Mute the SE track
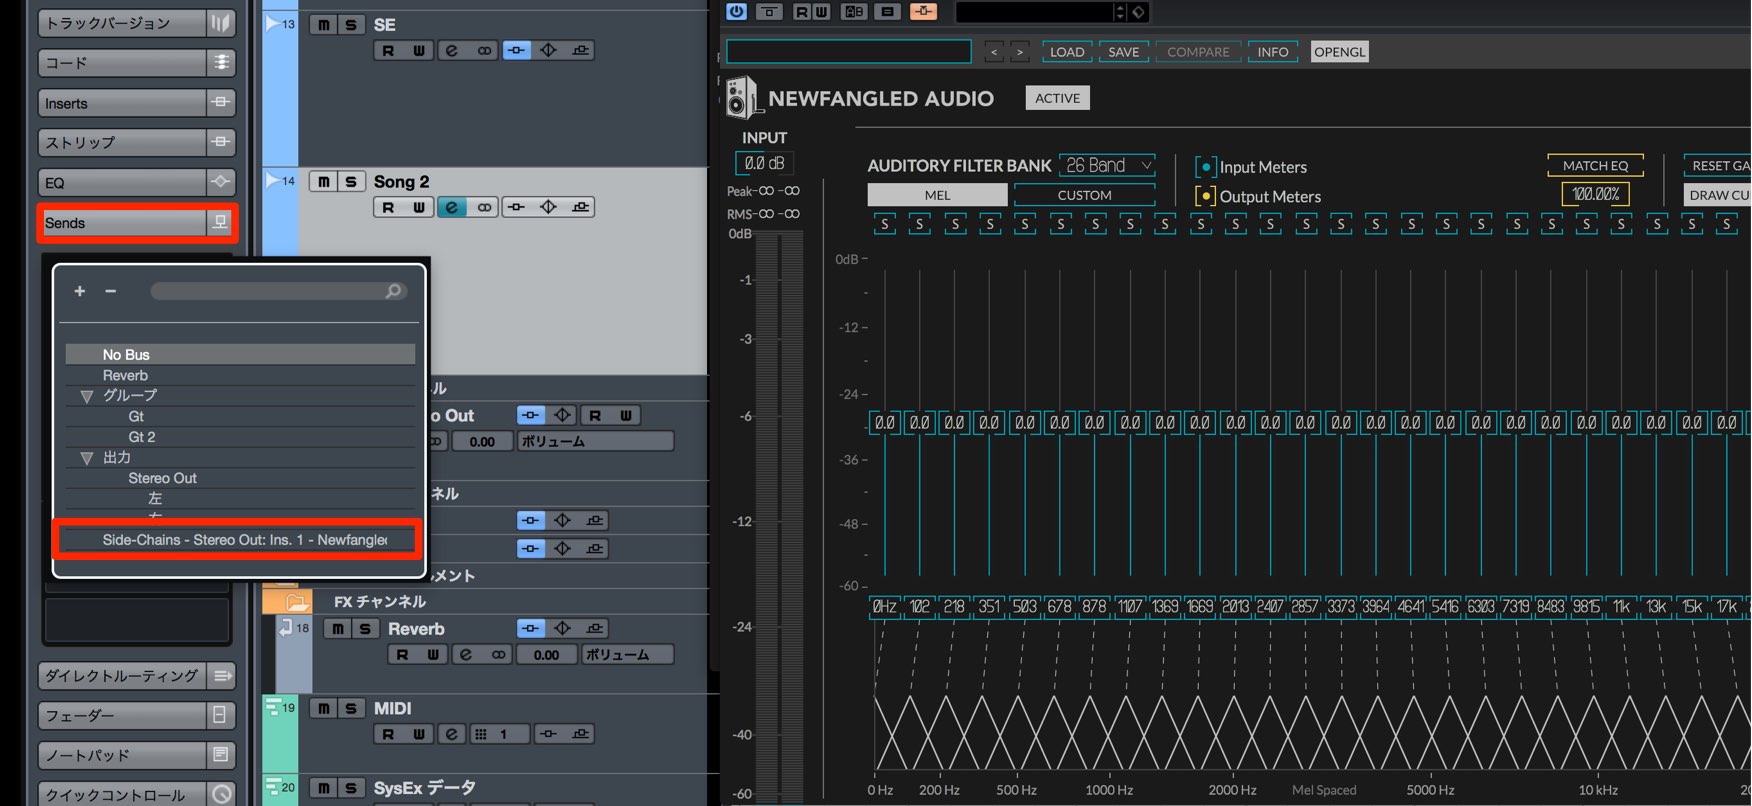 [322, 25]
